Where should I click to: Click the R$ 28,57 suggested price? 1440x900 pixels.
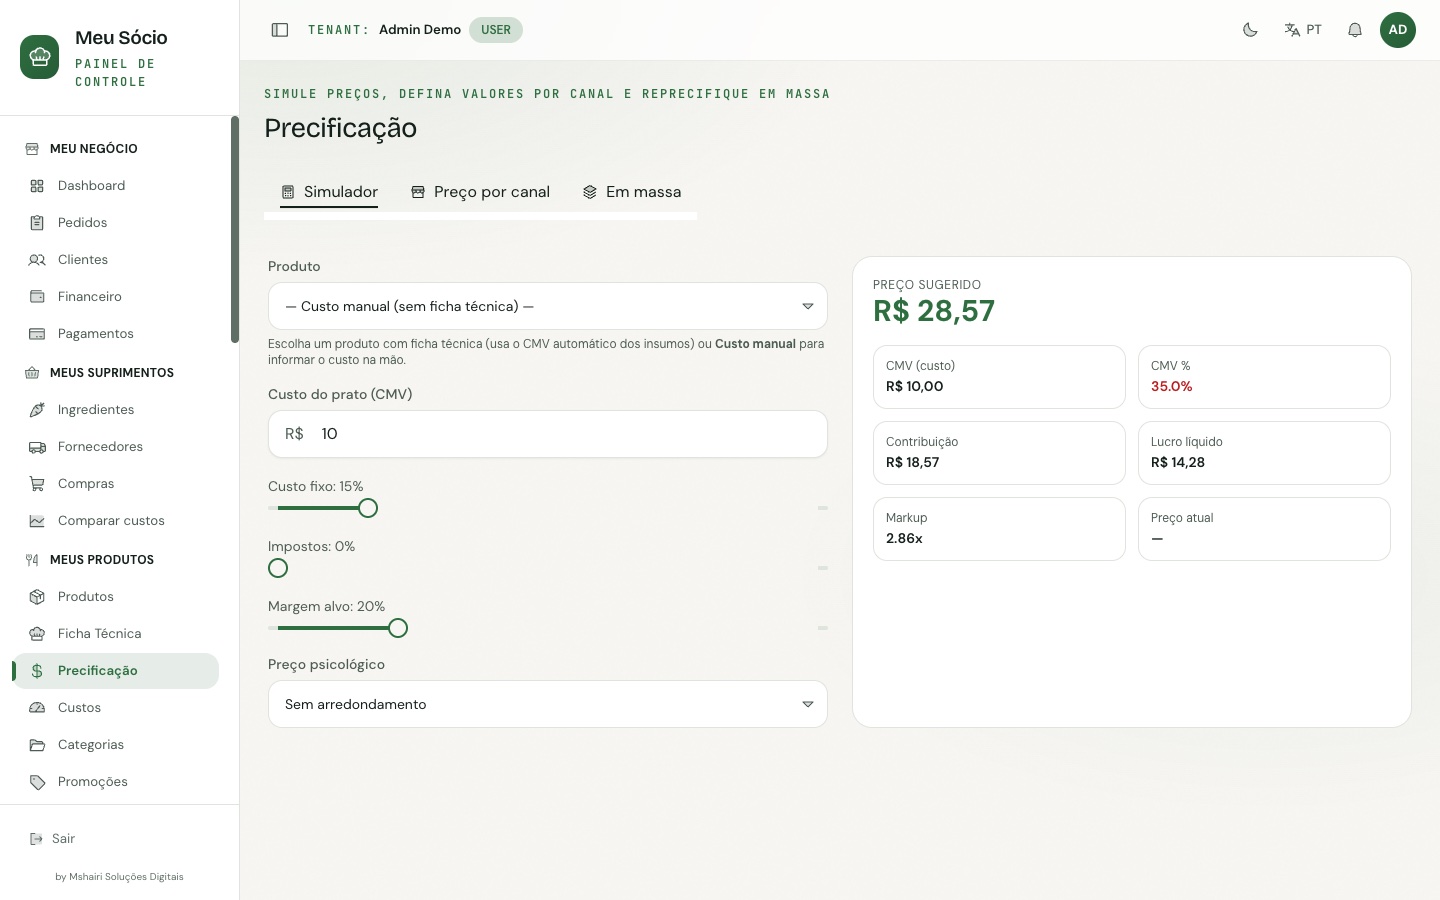[x=934, y=311]
